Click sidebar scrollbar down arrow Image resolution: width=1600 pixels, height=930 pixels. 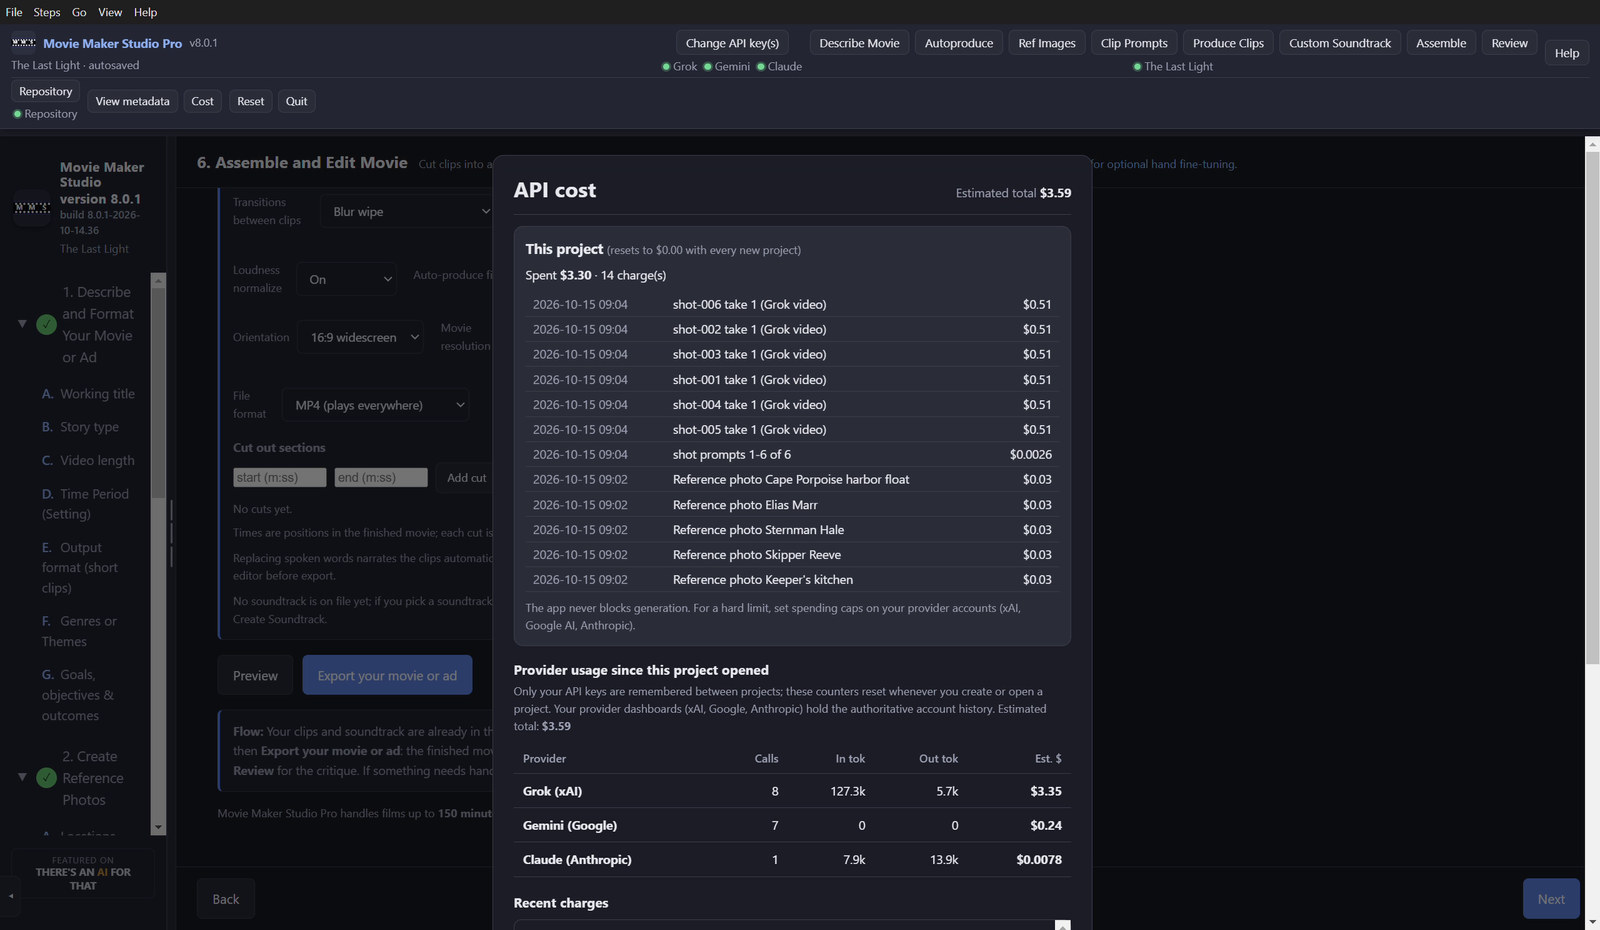[x=158, y=827]
